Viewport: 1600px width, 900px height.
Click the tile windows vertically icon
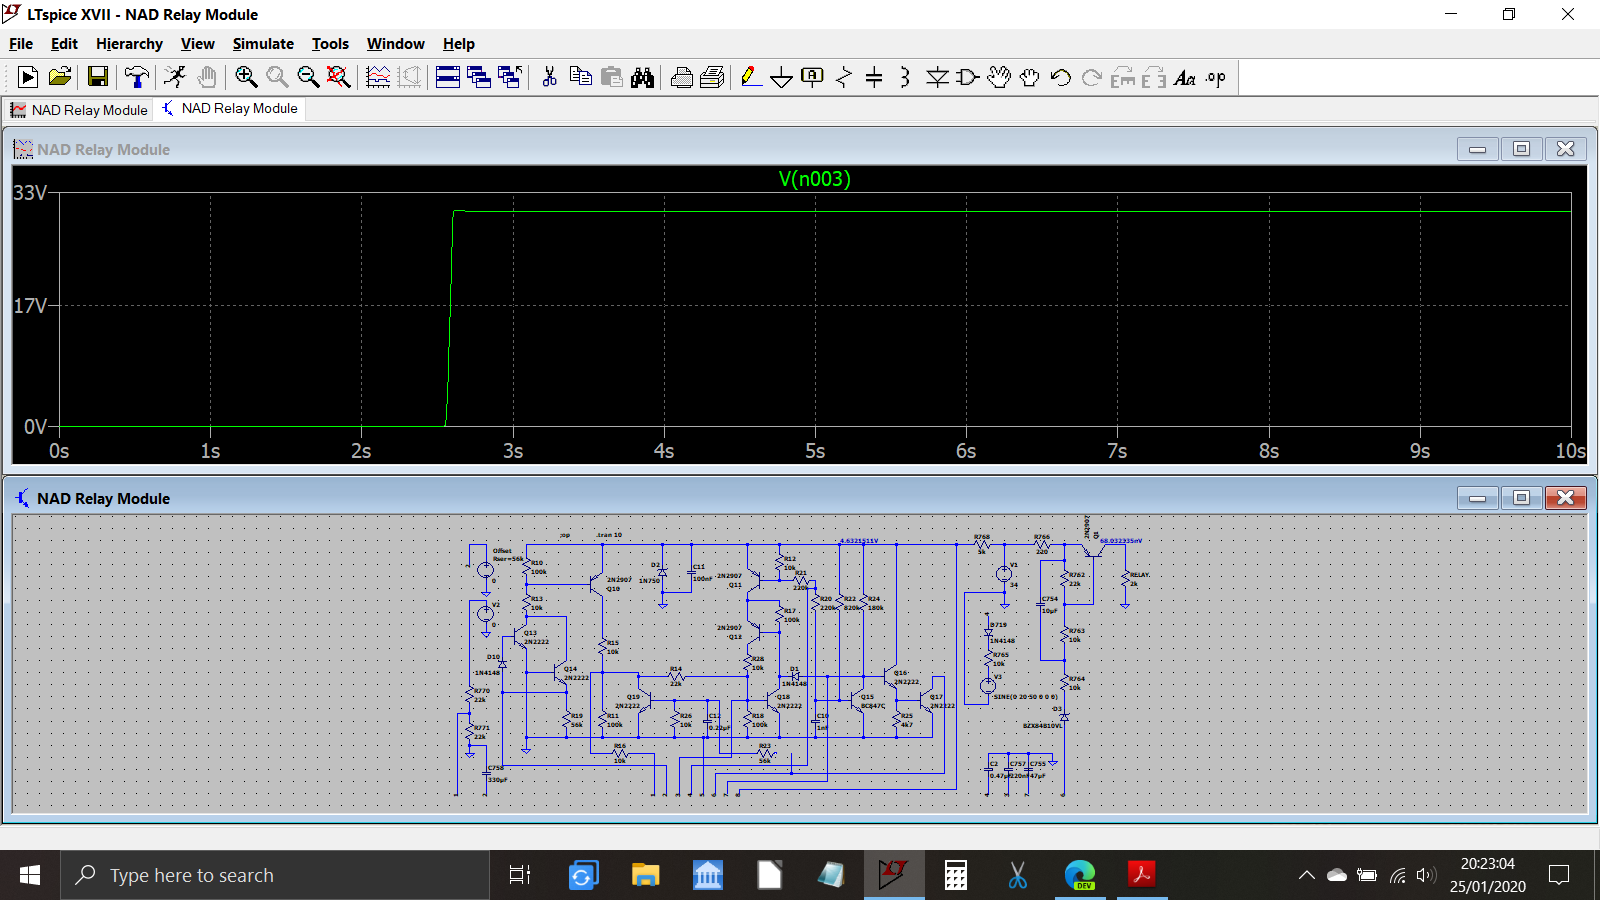479,77
